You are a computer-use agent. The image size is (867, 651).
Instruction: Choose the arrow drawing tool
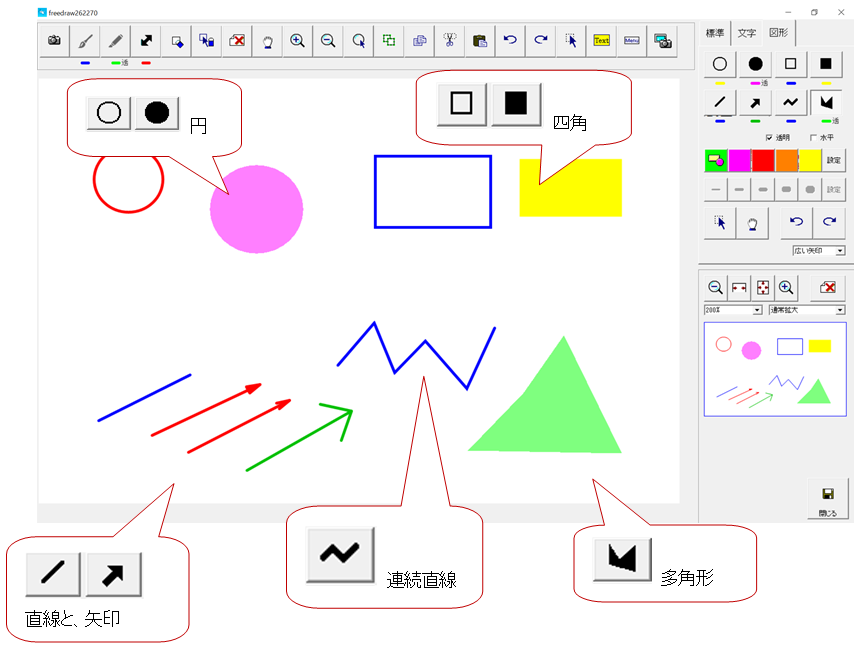(755, 102)
